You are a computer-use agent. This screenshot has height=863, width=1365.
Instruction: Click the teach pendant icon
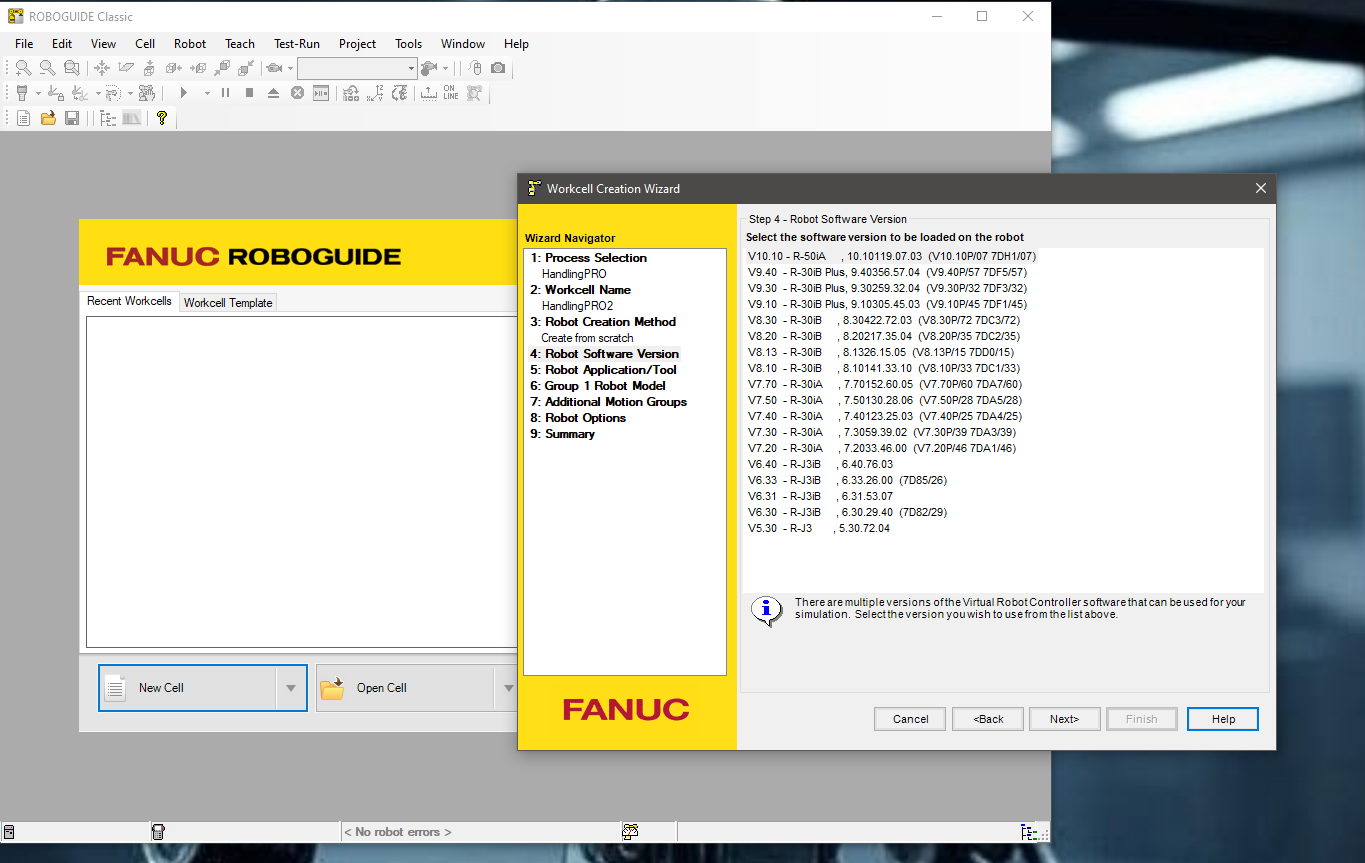coord(22,93)
